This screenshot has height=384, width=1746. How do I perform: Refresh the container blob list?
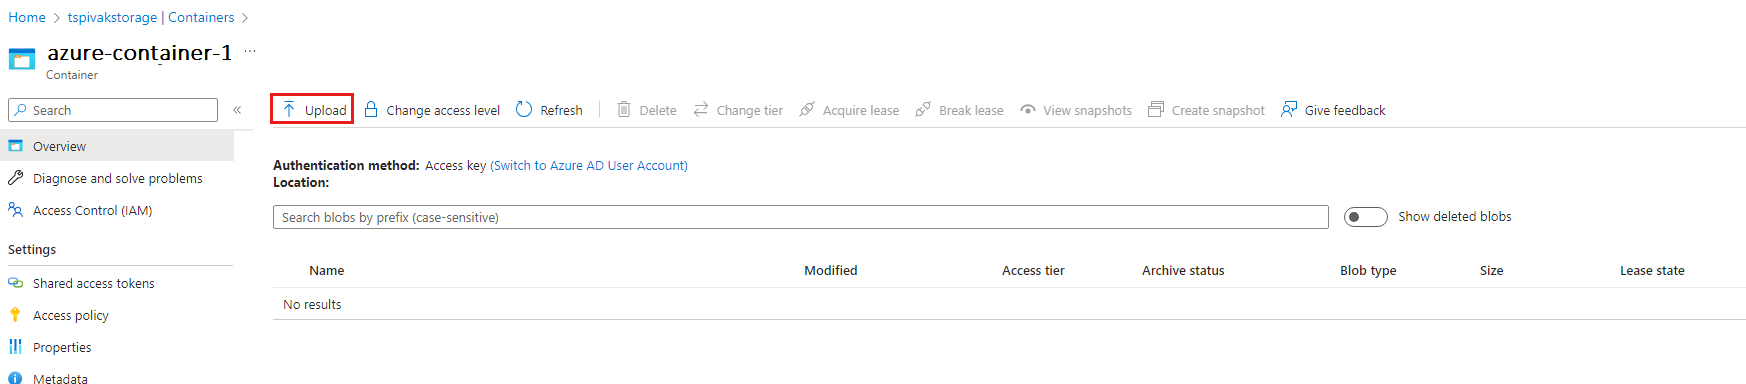point(549,110)
